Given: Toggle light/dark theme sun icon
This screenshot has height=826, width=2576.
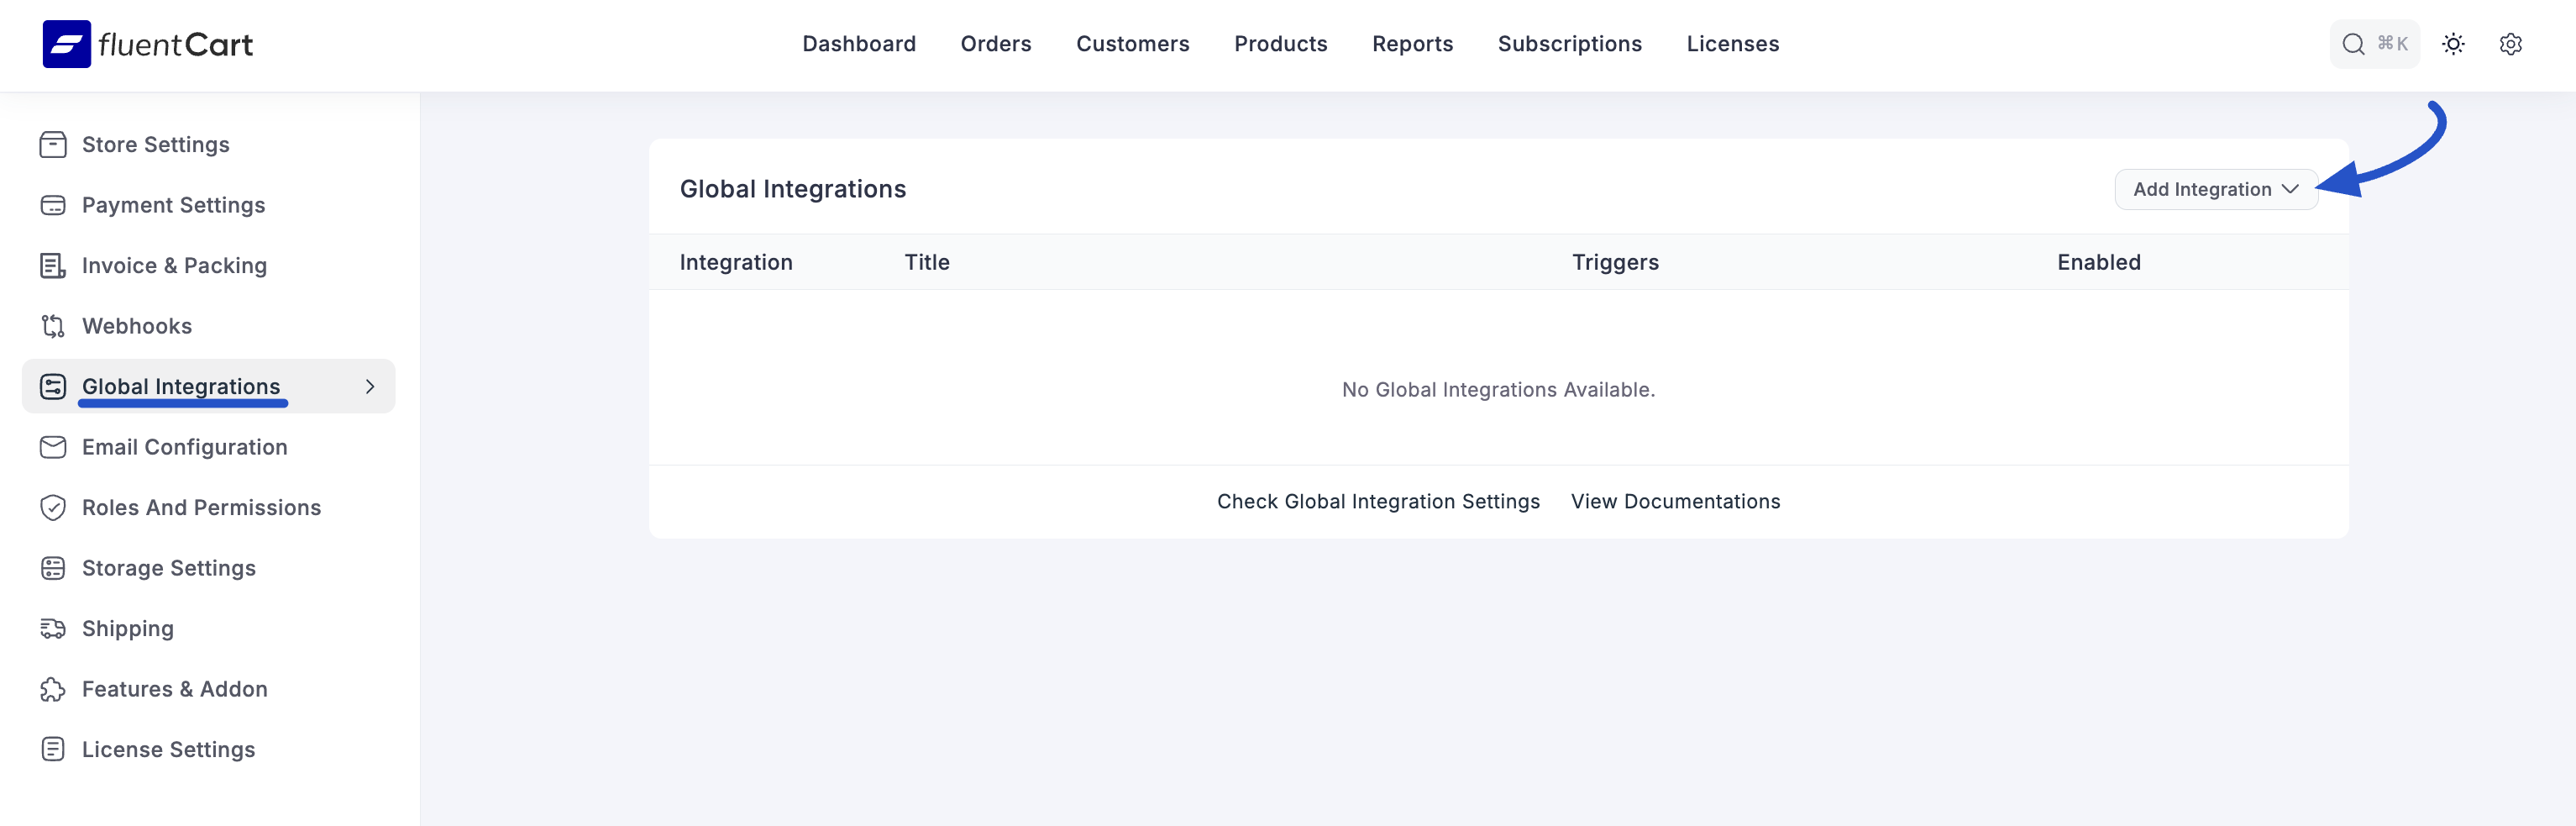Looking at the screenshot, I should pos(2453,44).
